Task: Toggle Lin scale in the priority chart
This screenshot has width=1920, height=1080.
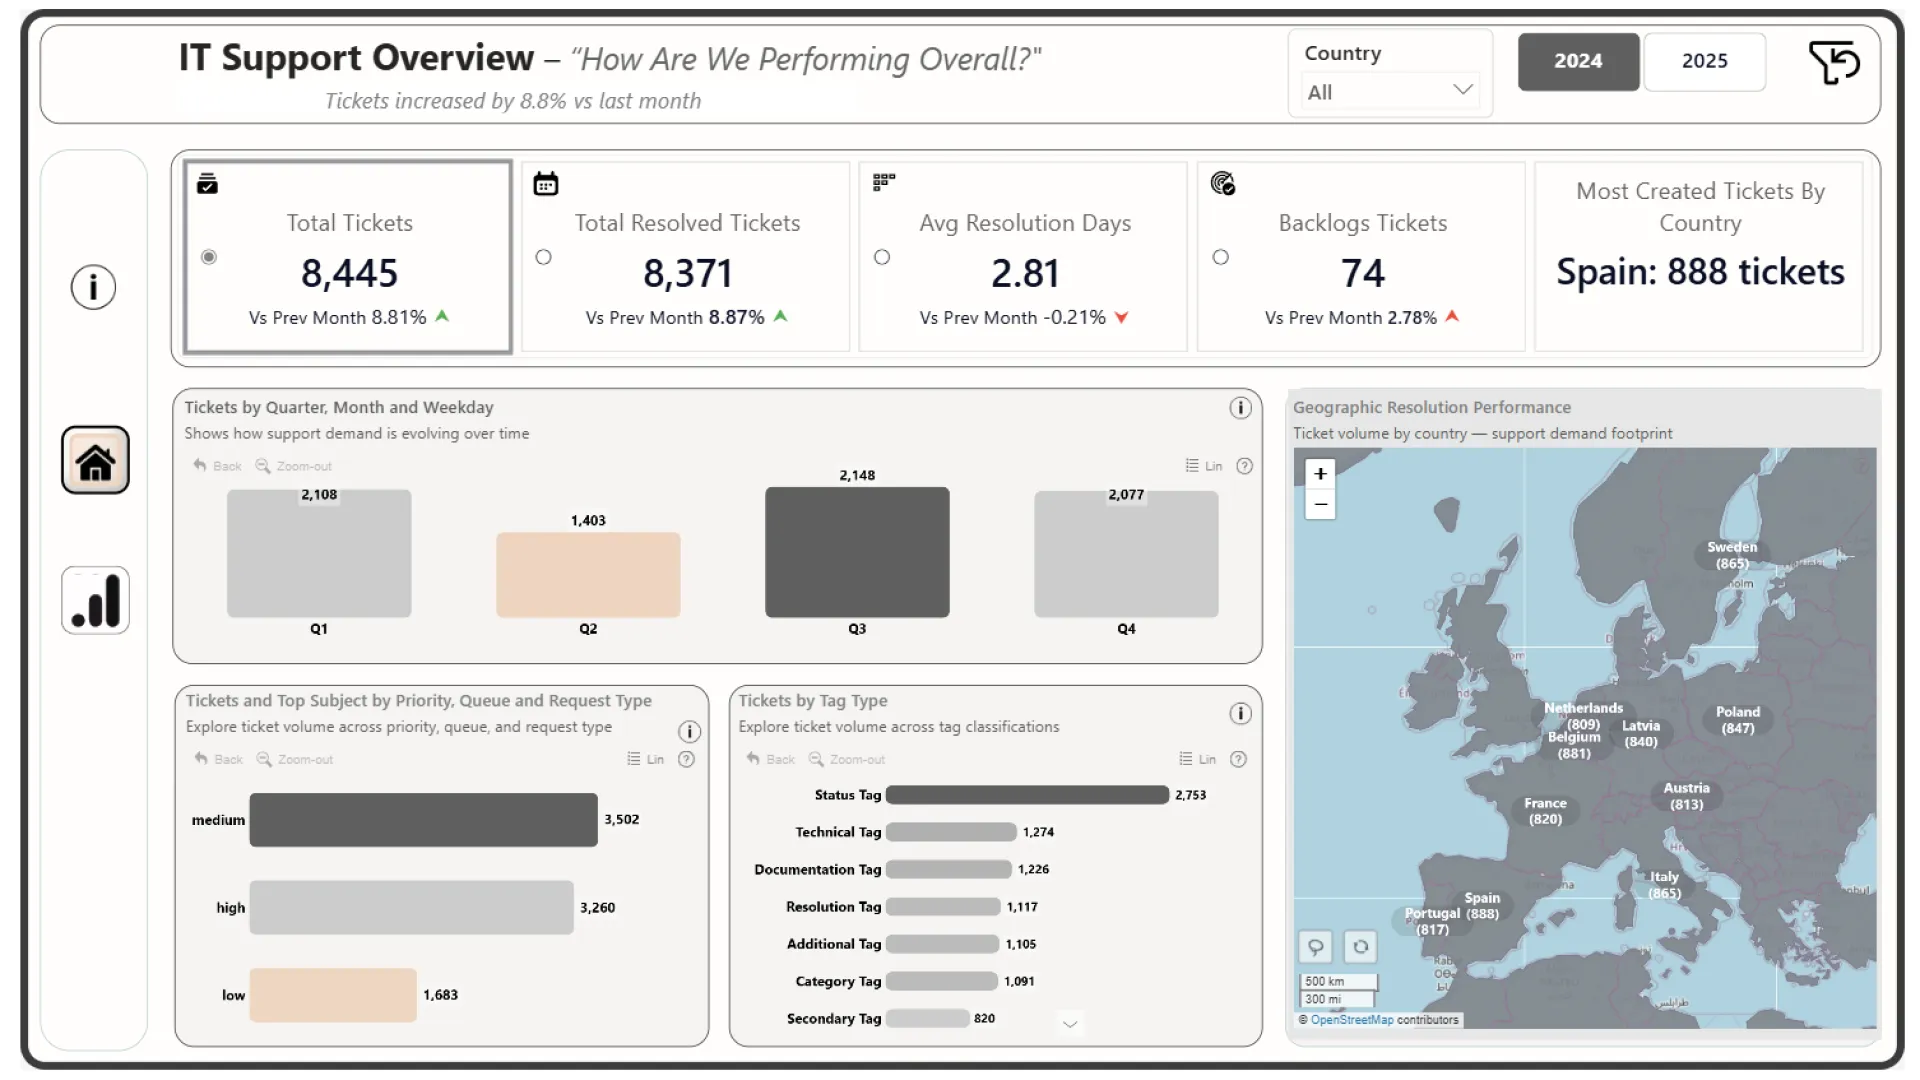Action: click(x=645, y=759)
